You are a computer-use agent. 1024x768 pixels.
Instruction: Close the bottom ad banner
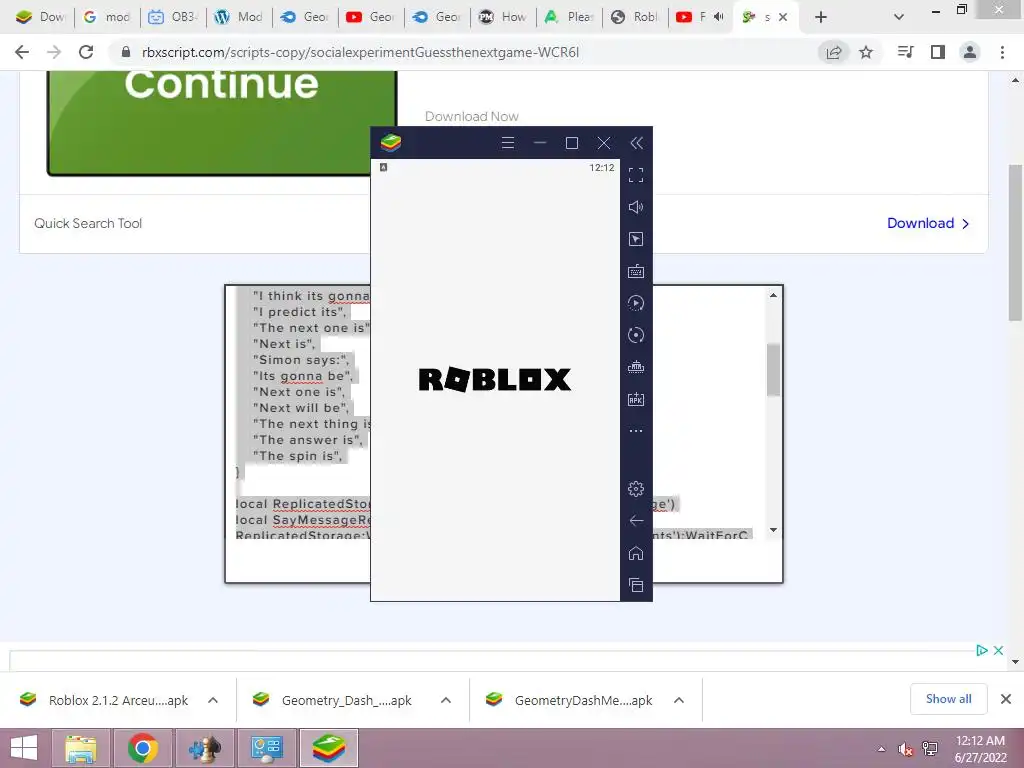[x=999, y=650]
